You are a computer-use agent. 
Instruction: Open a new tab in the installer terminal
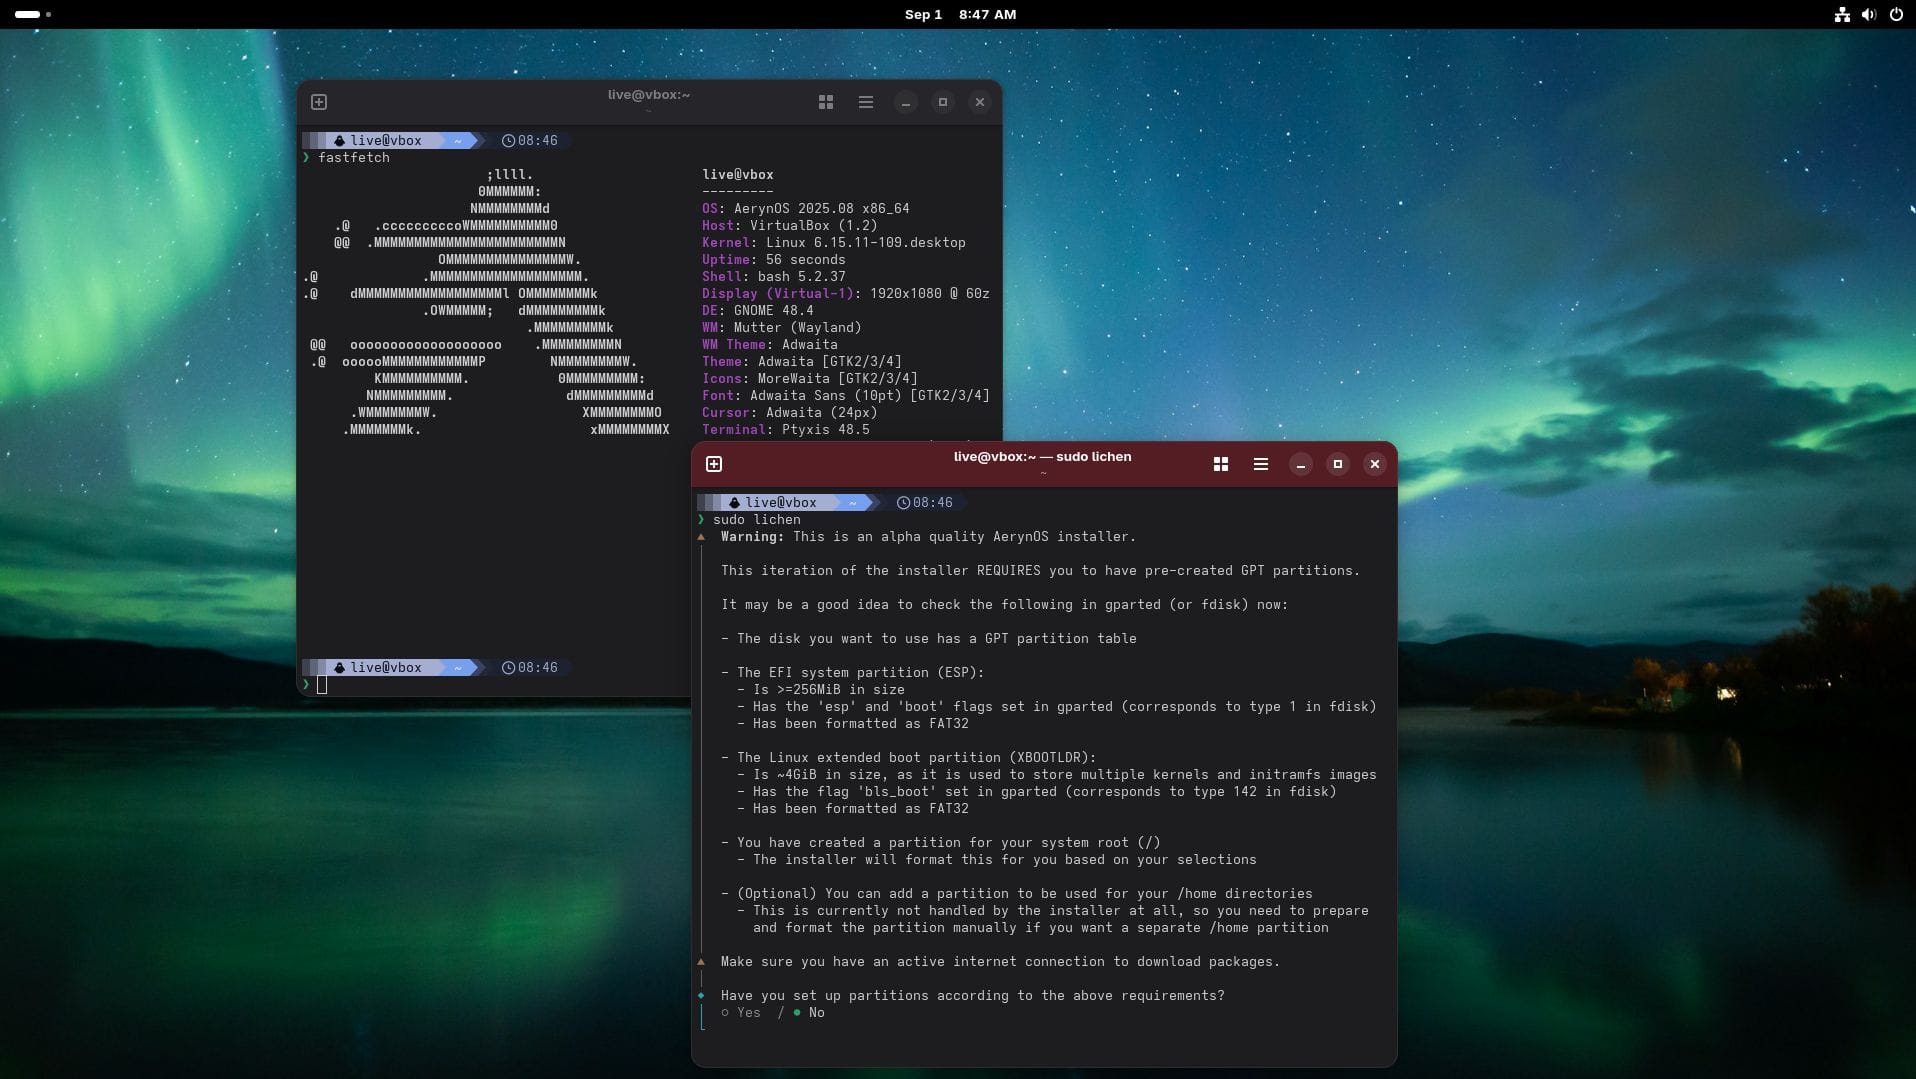point(714,464)
